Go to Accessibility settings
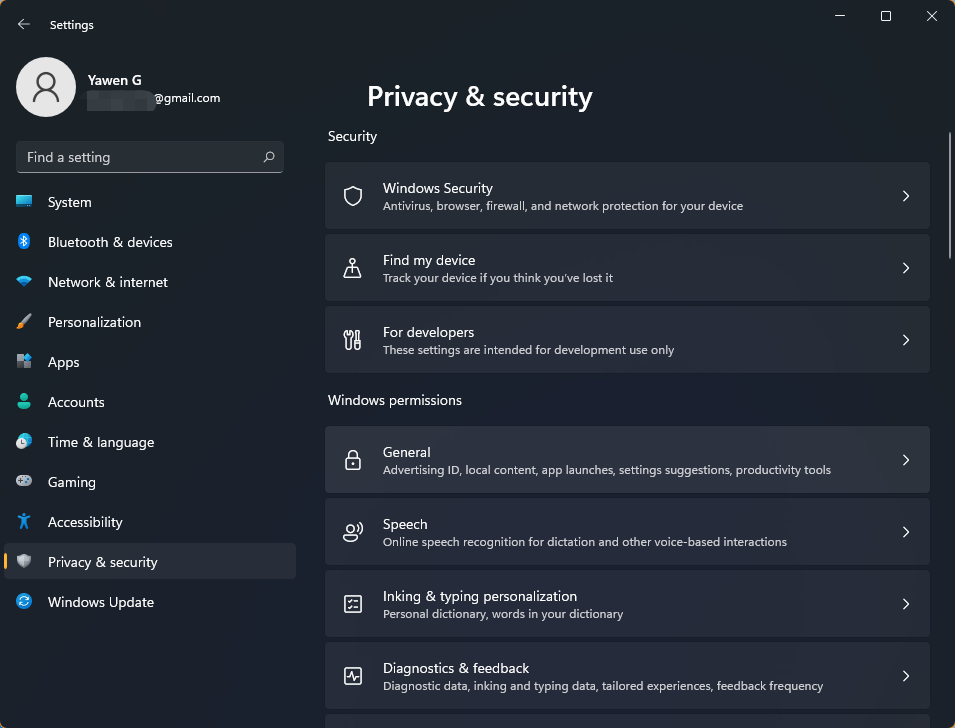 [150, 522]
